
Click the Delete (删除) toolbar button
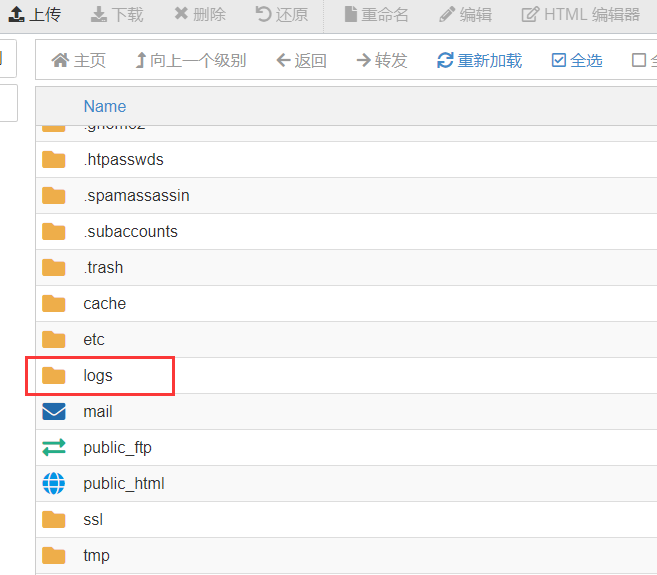pyautogui.click(x=199, y=15)
